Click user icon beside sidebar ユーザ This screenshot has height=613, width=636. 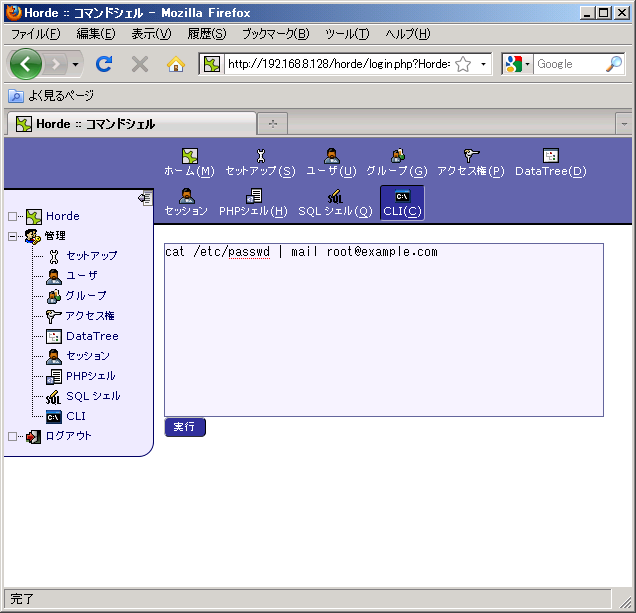coord(54,276)
